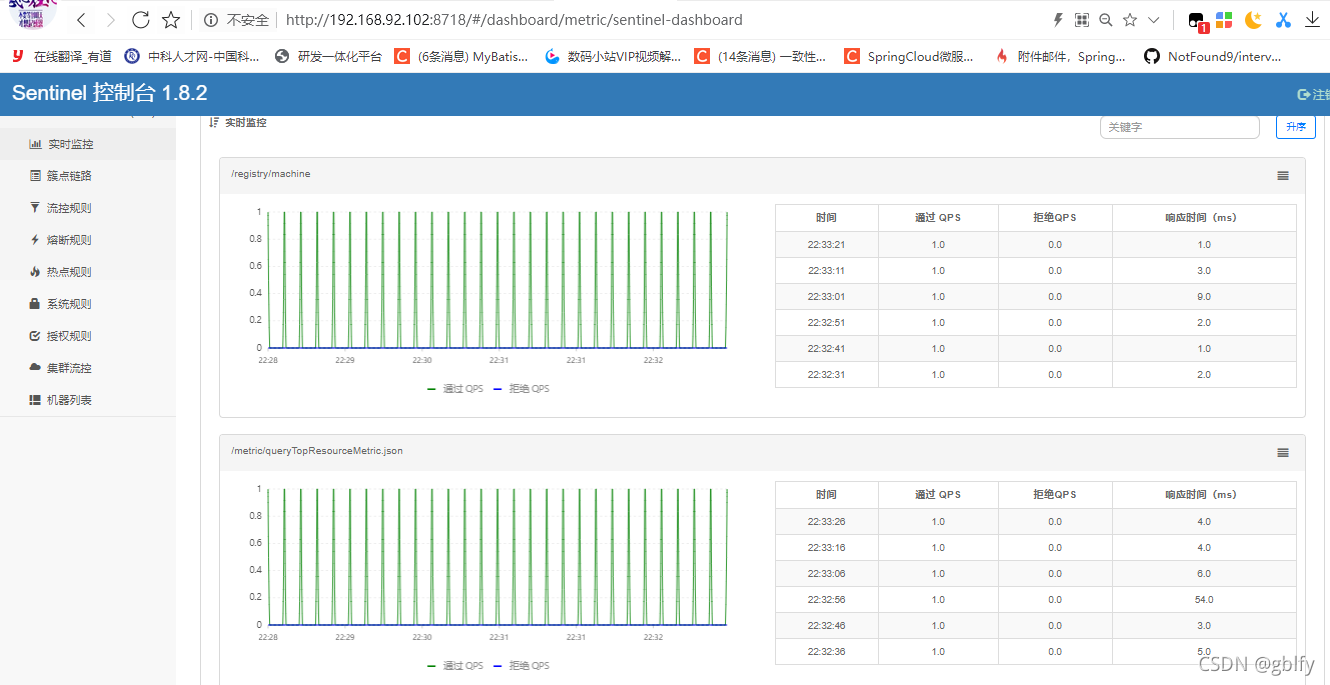1330x685 pixels.
Task: Click the 关键字 search input
Action: coord(1179,127)
